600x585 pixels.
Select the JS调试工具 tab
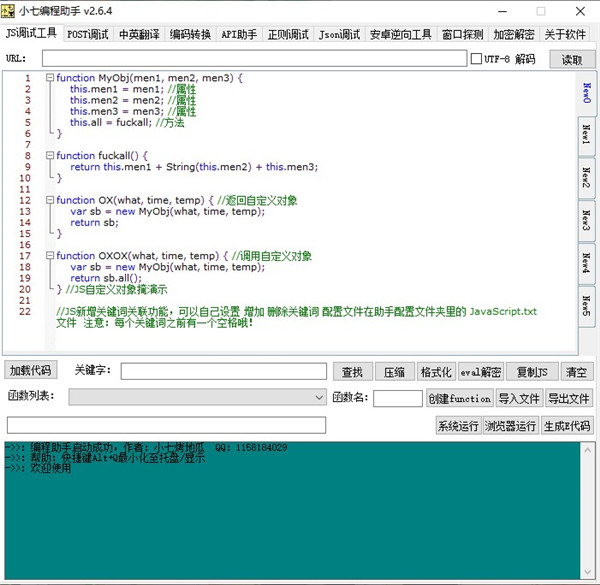coord(31,33)
